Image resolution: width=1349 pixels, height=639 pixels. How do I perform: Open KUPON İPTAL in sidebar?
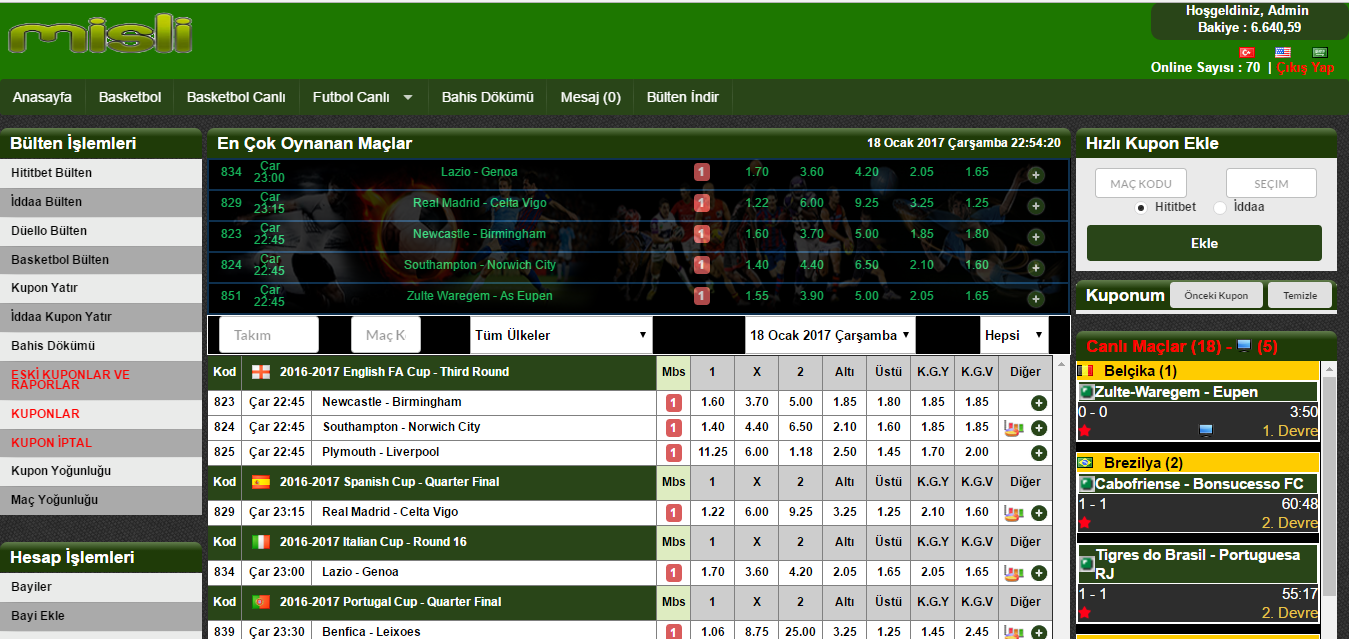coord(101,442)
